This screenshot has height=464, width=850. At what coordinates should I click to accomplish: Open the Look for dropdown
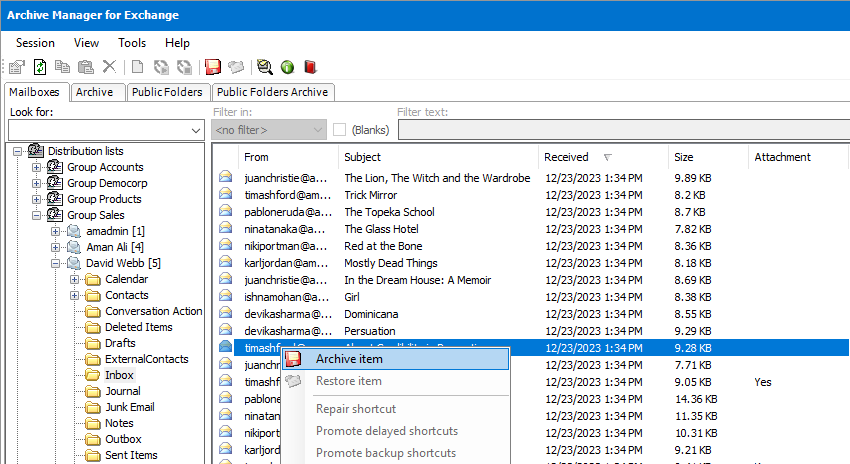pyautogui.click(x=195, y=130)
